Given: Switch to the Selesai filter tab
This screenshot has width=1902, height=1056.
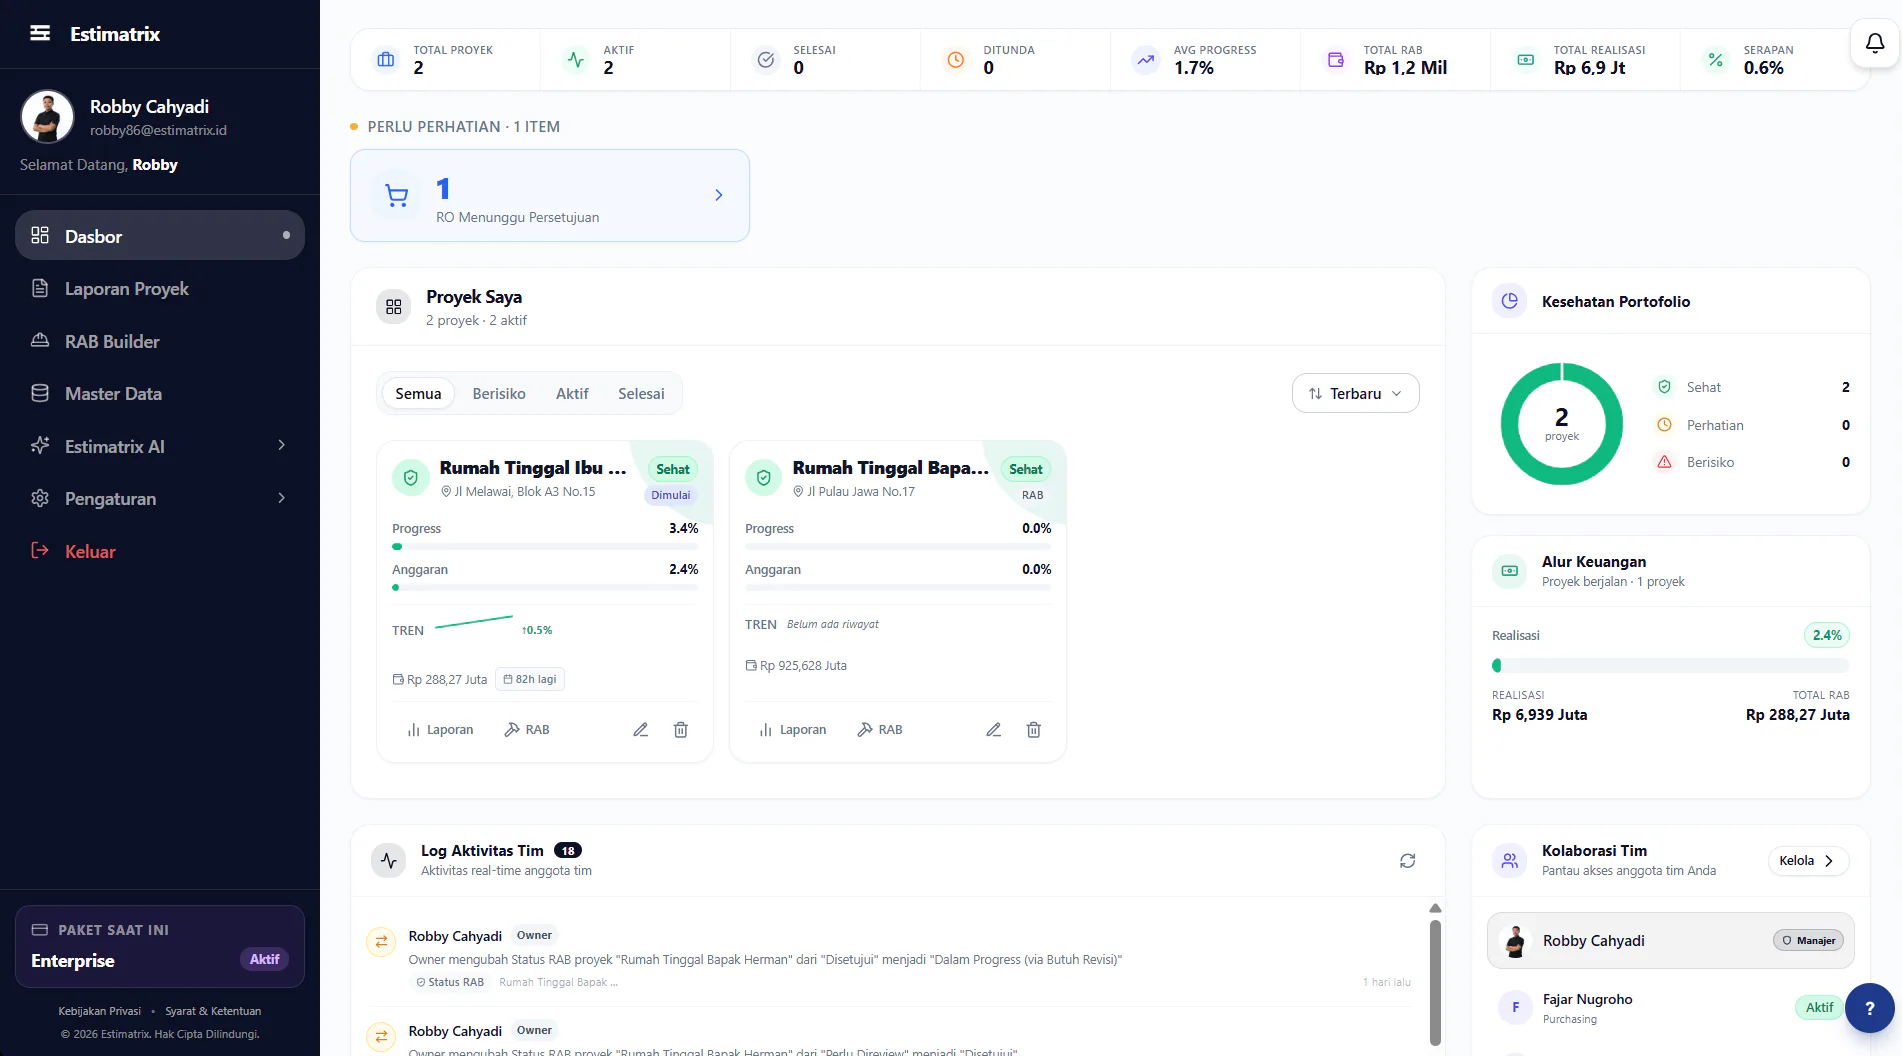Looking at the screenshot, I should pos(641,393).
